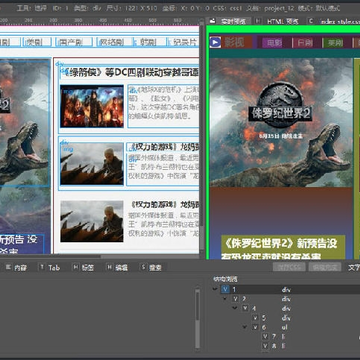Image resolution: width=360 pixels, height=360 pixels.
Task: Toggle the V checkbox of node 7
Action: pyautogui.click(x=266, y=337)
